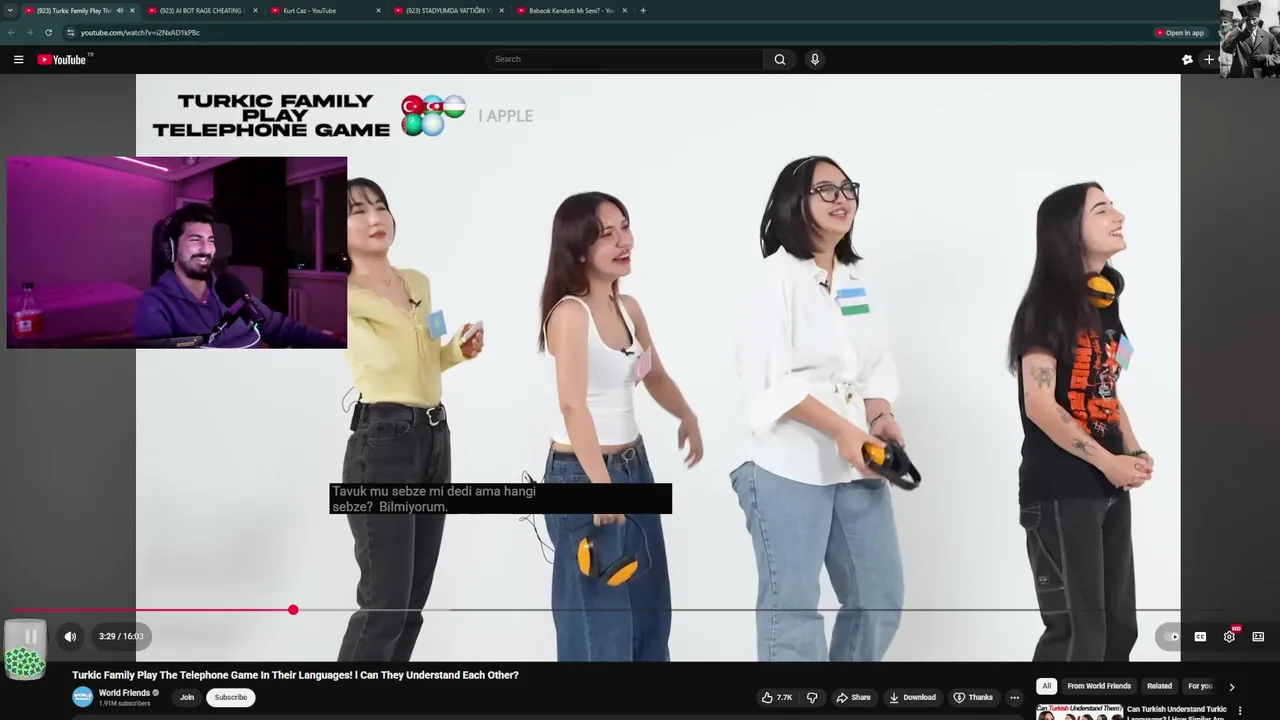The height and width of the screenshot is (720, 1280).
Task: Open World Friends channel avatar
Action: (82, 697)
